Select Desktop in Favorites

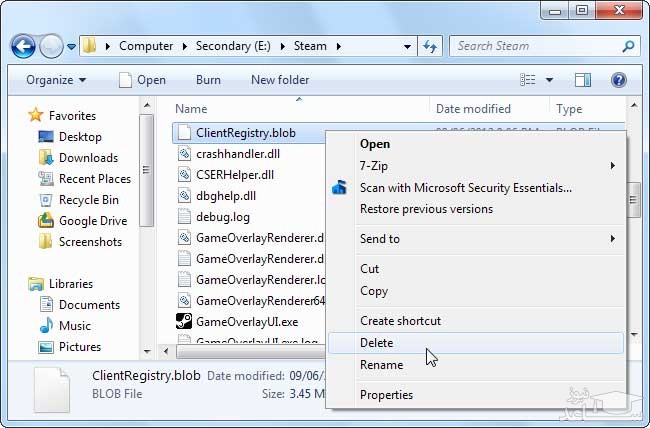[70, 136]
